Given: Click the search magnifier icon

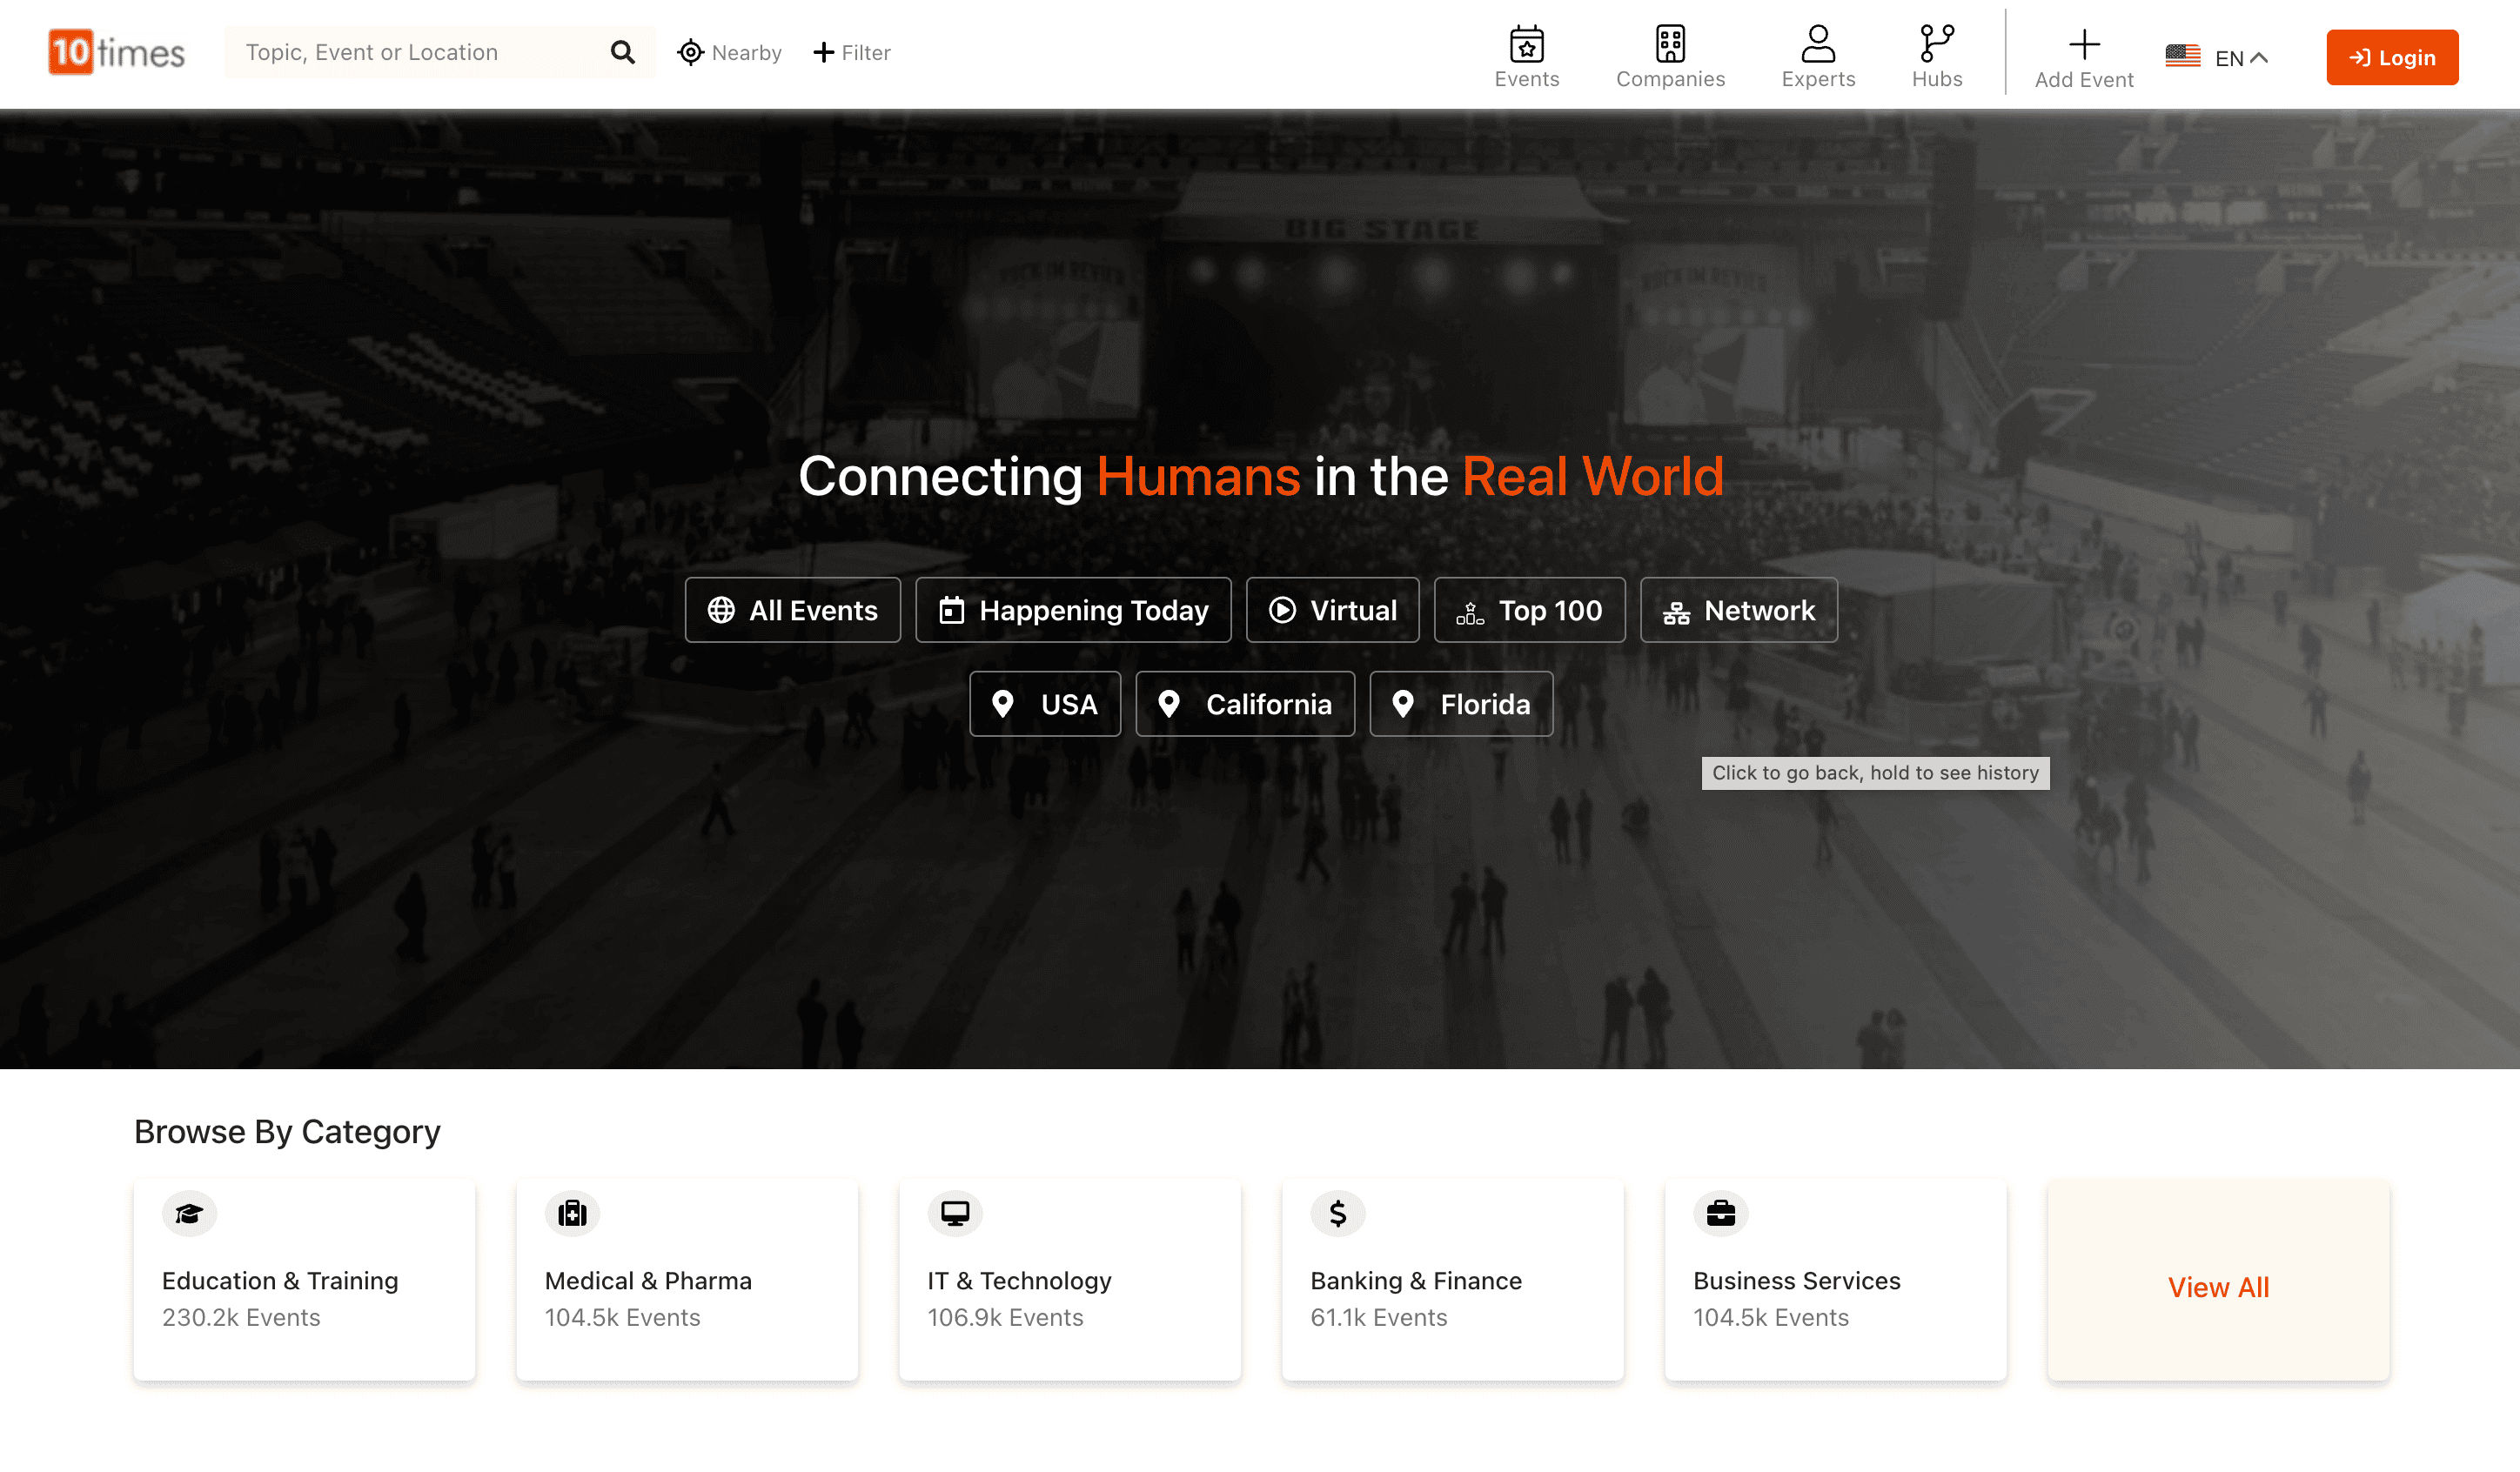Looking at the screenshot, I should point(622,52).
